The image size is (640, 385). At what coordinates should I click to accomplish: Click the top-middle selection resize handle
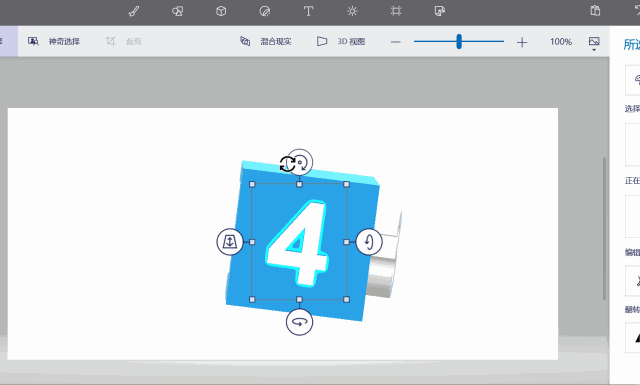pos(300,185)
